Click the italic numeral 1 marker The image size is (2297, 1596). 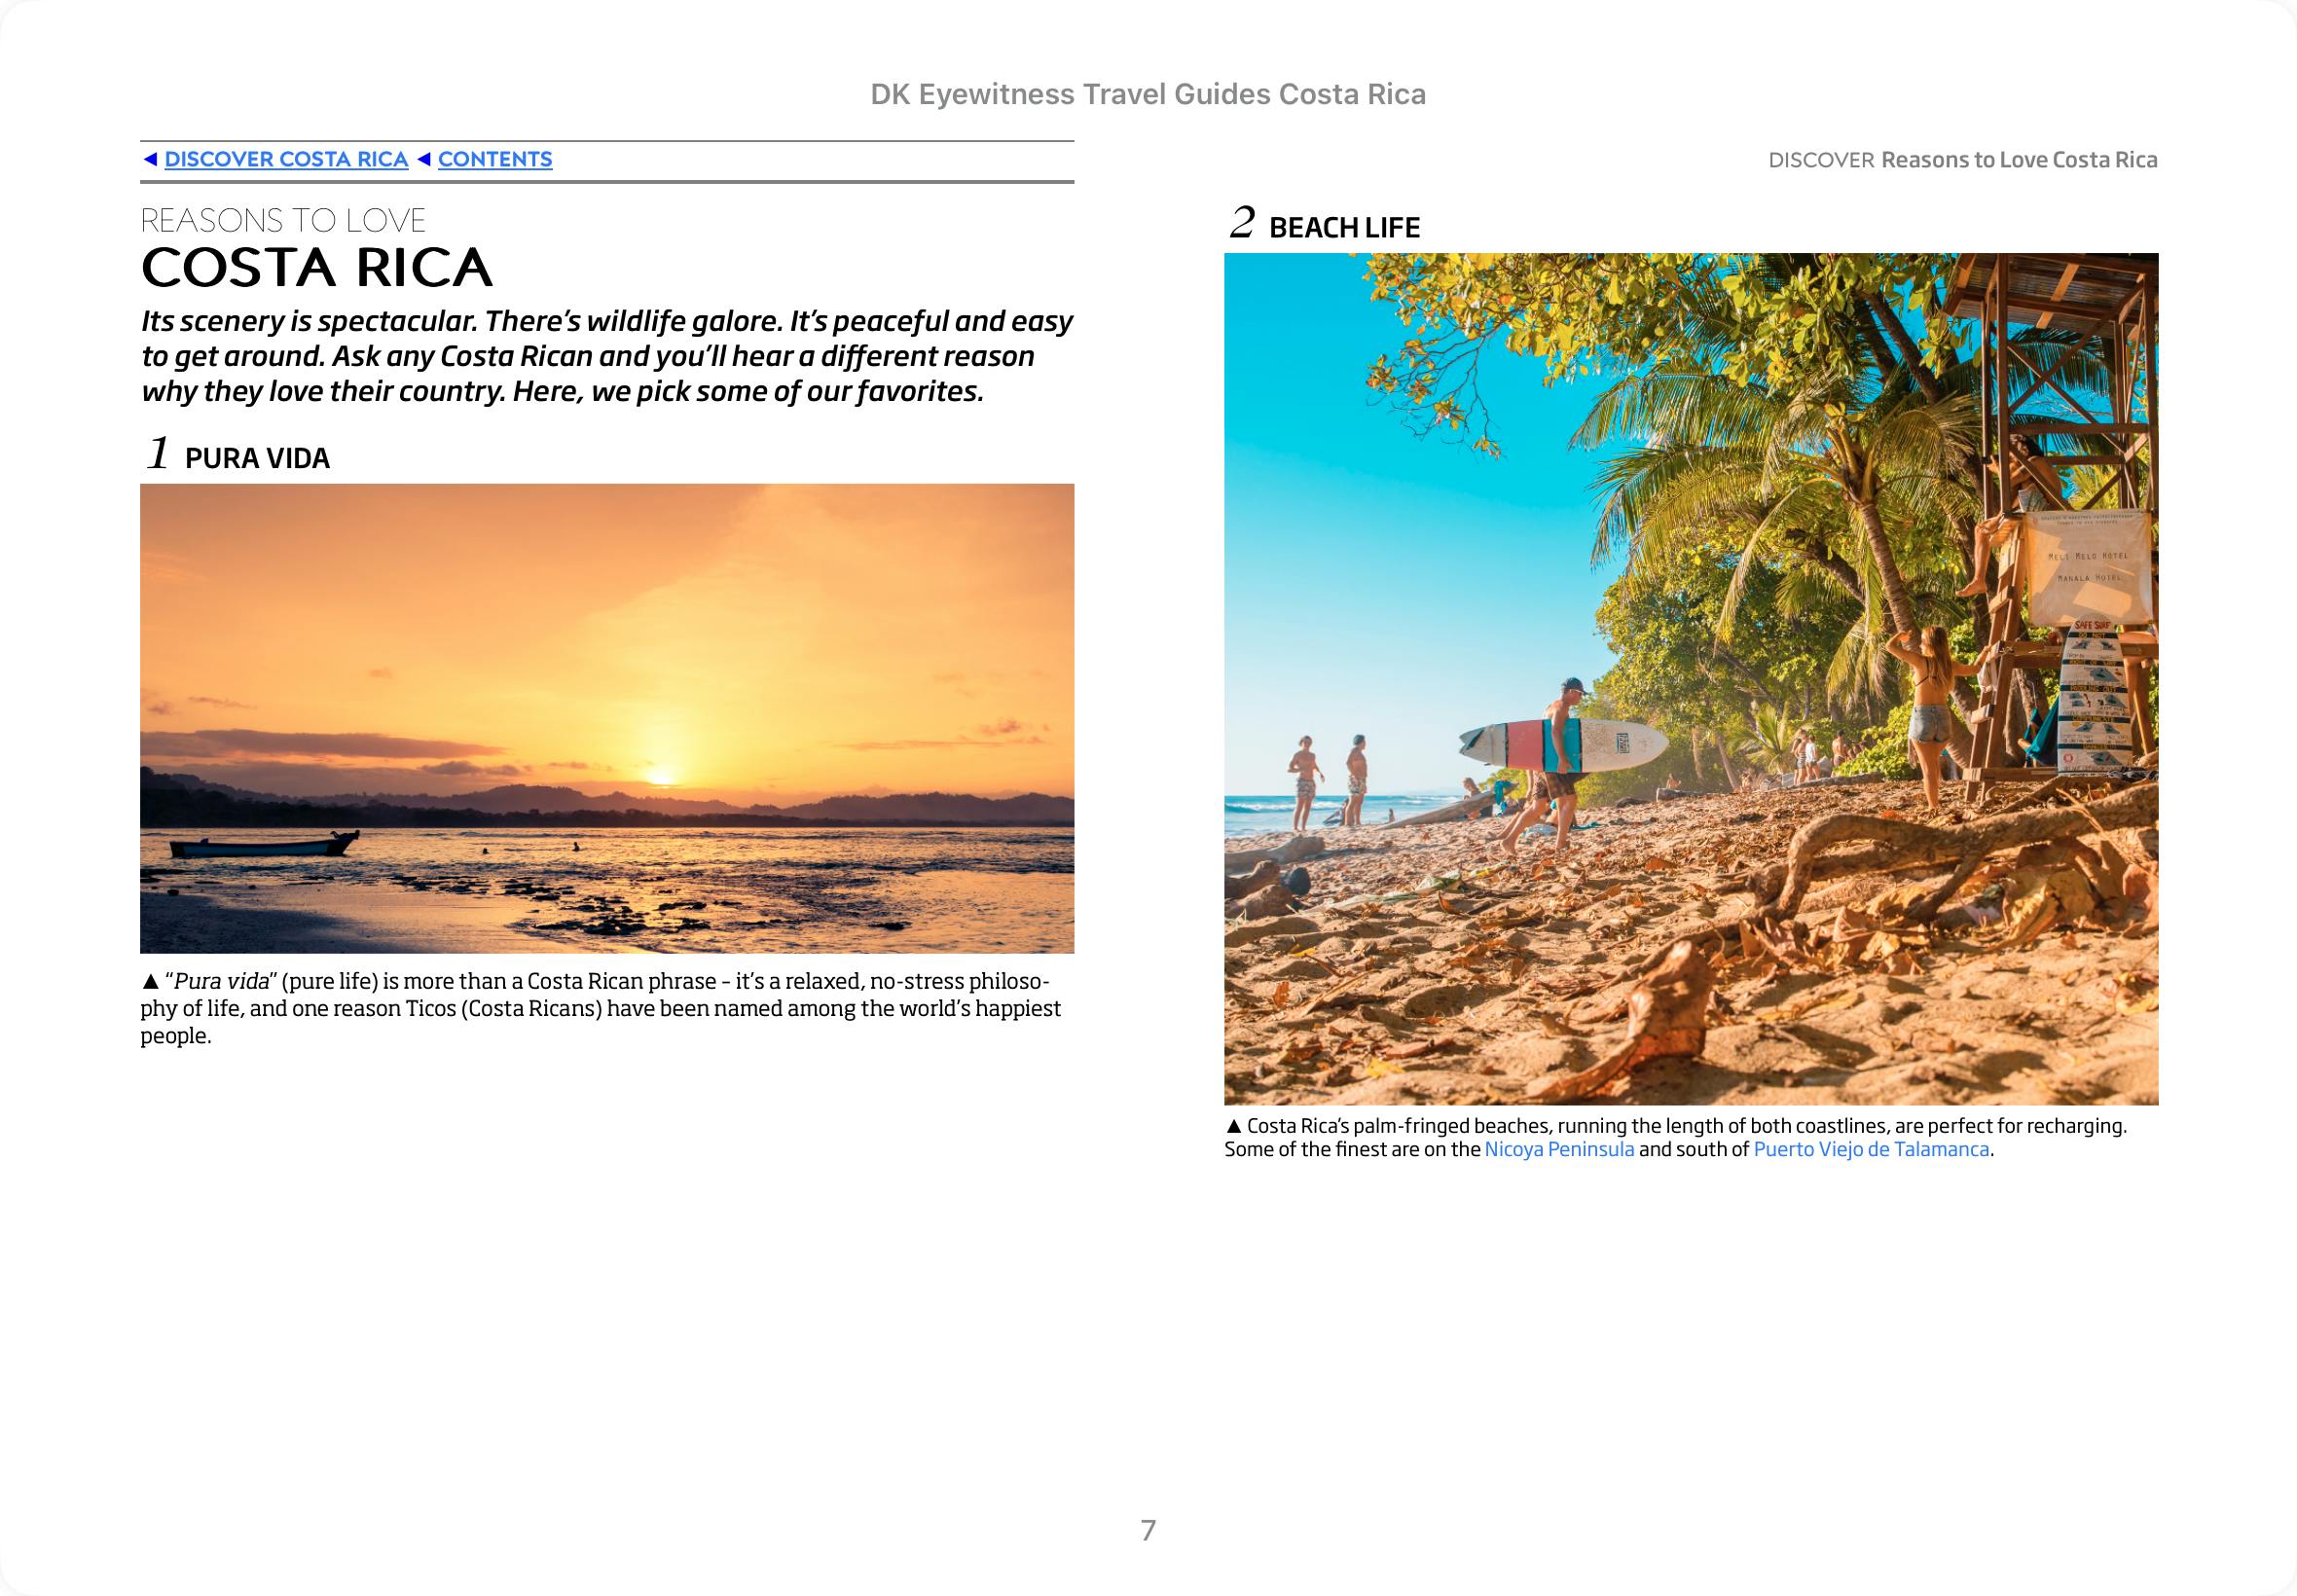[x=158, y=453]
